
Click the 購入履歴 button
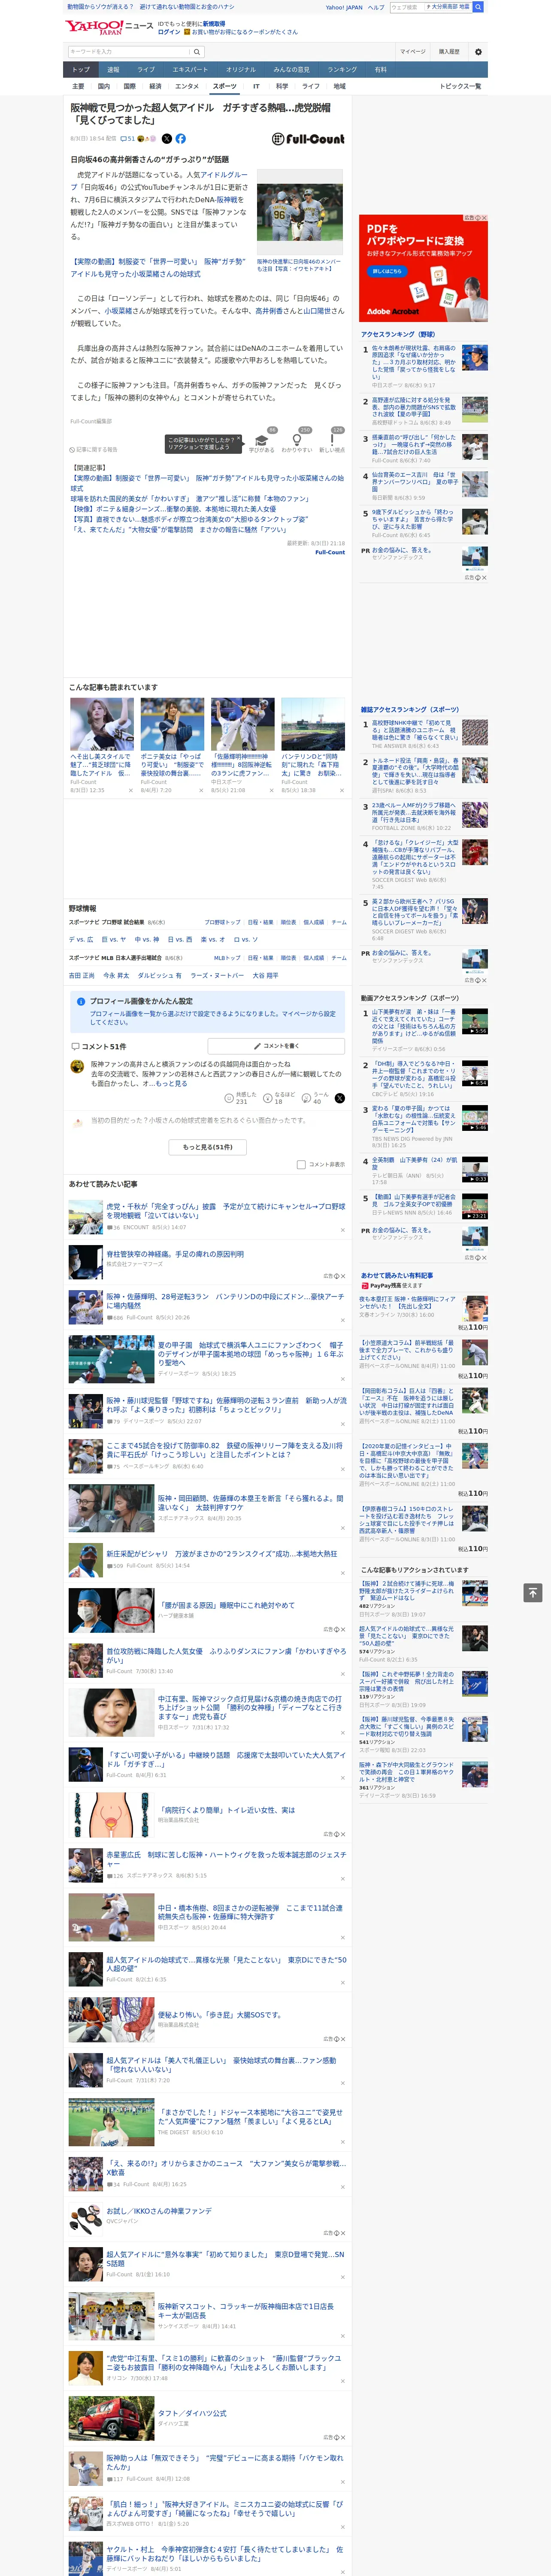tap(449, 51)
